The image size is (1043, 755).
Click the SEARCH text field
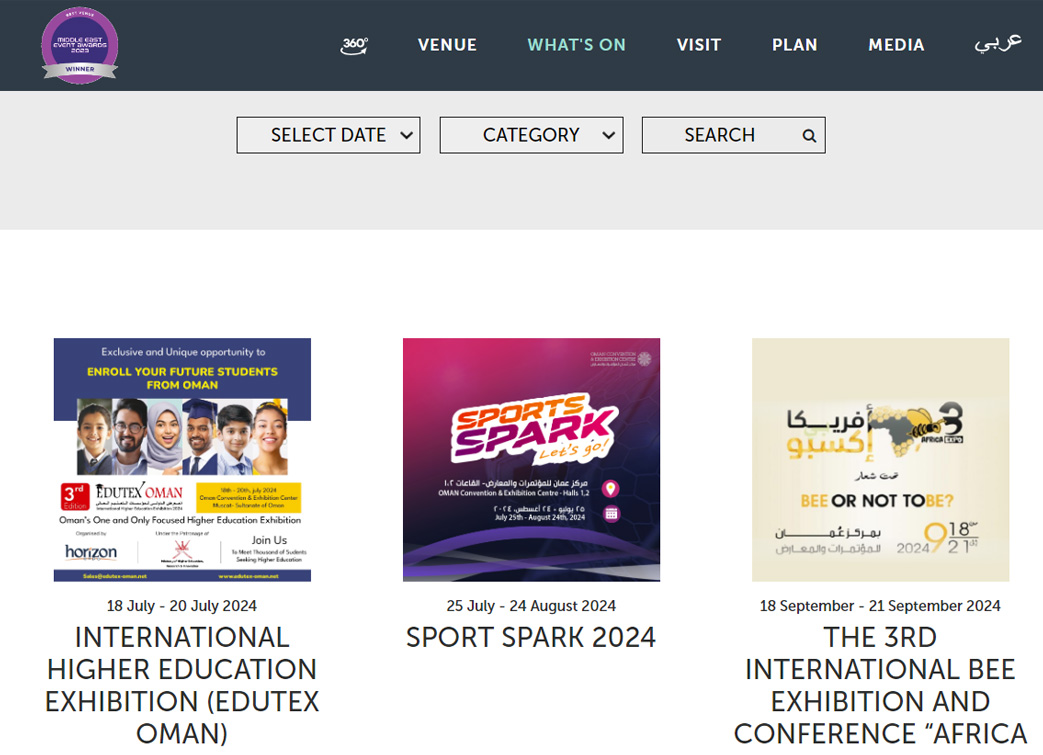tap(720, 135)
